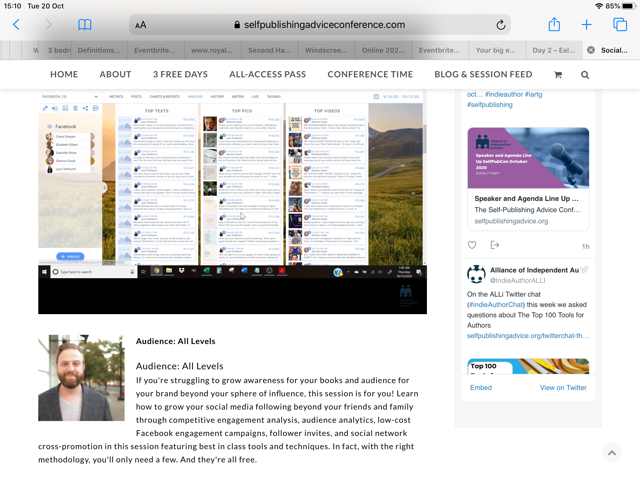Click the #IndieAuthorChat hashtag link
The width and height of the screenshot is (640, 480).
click(x=495, y=304)
